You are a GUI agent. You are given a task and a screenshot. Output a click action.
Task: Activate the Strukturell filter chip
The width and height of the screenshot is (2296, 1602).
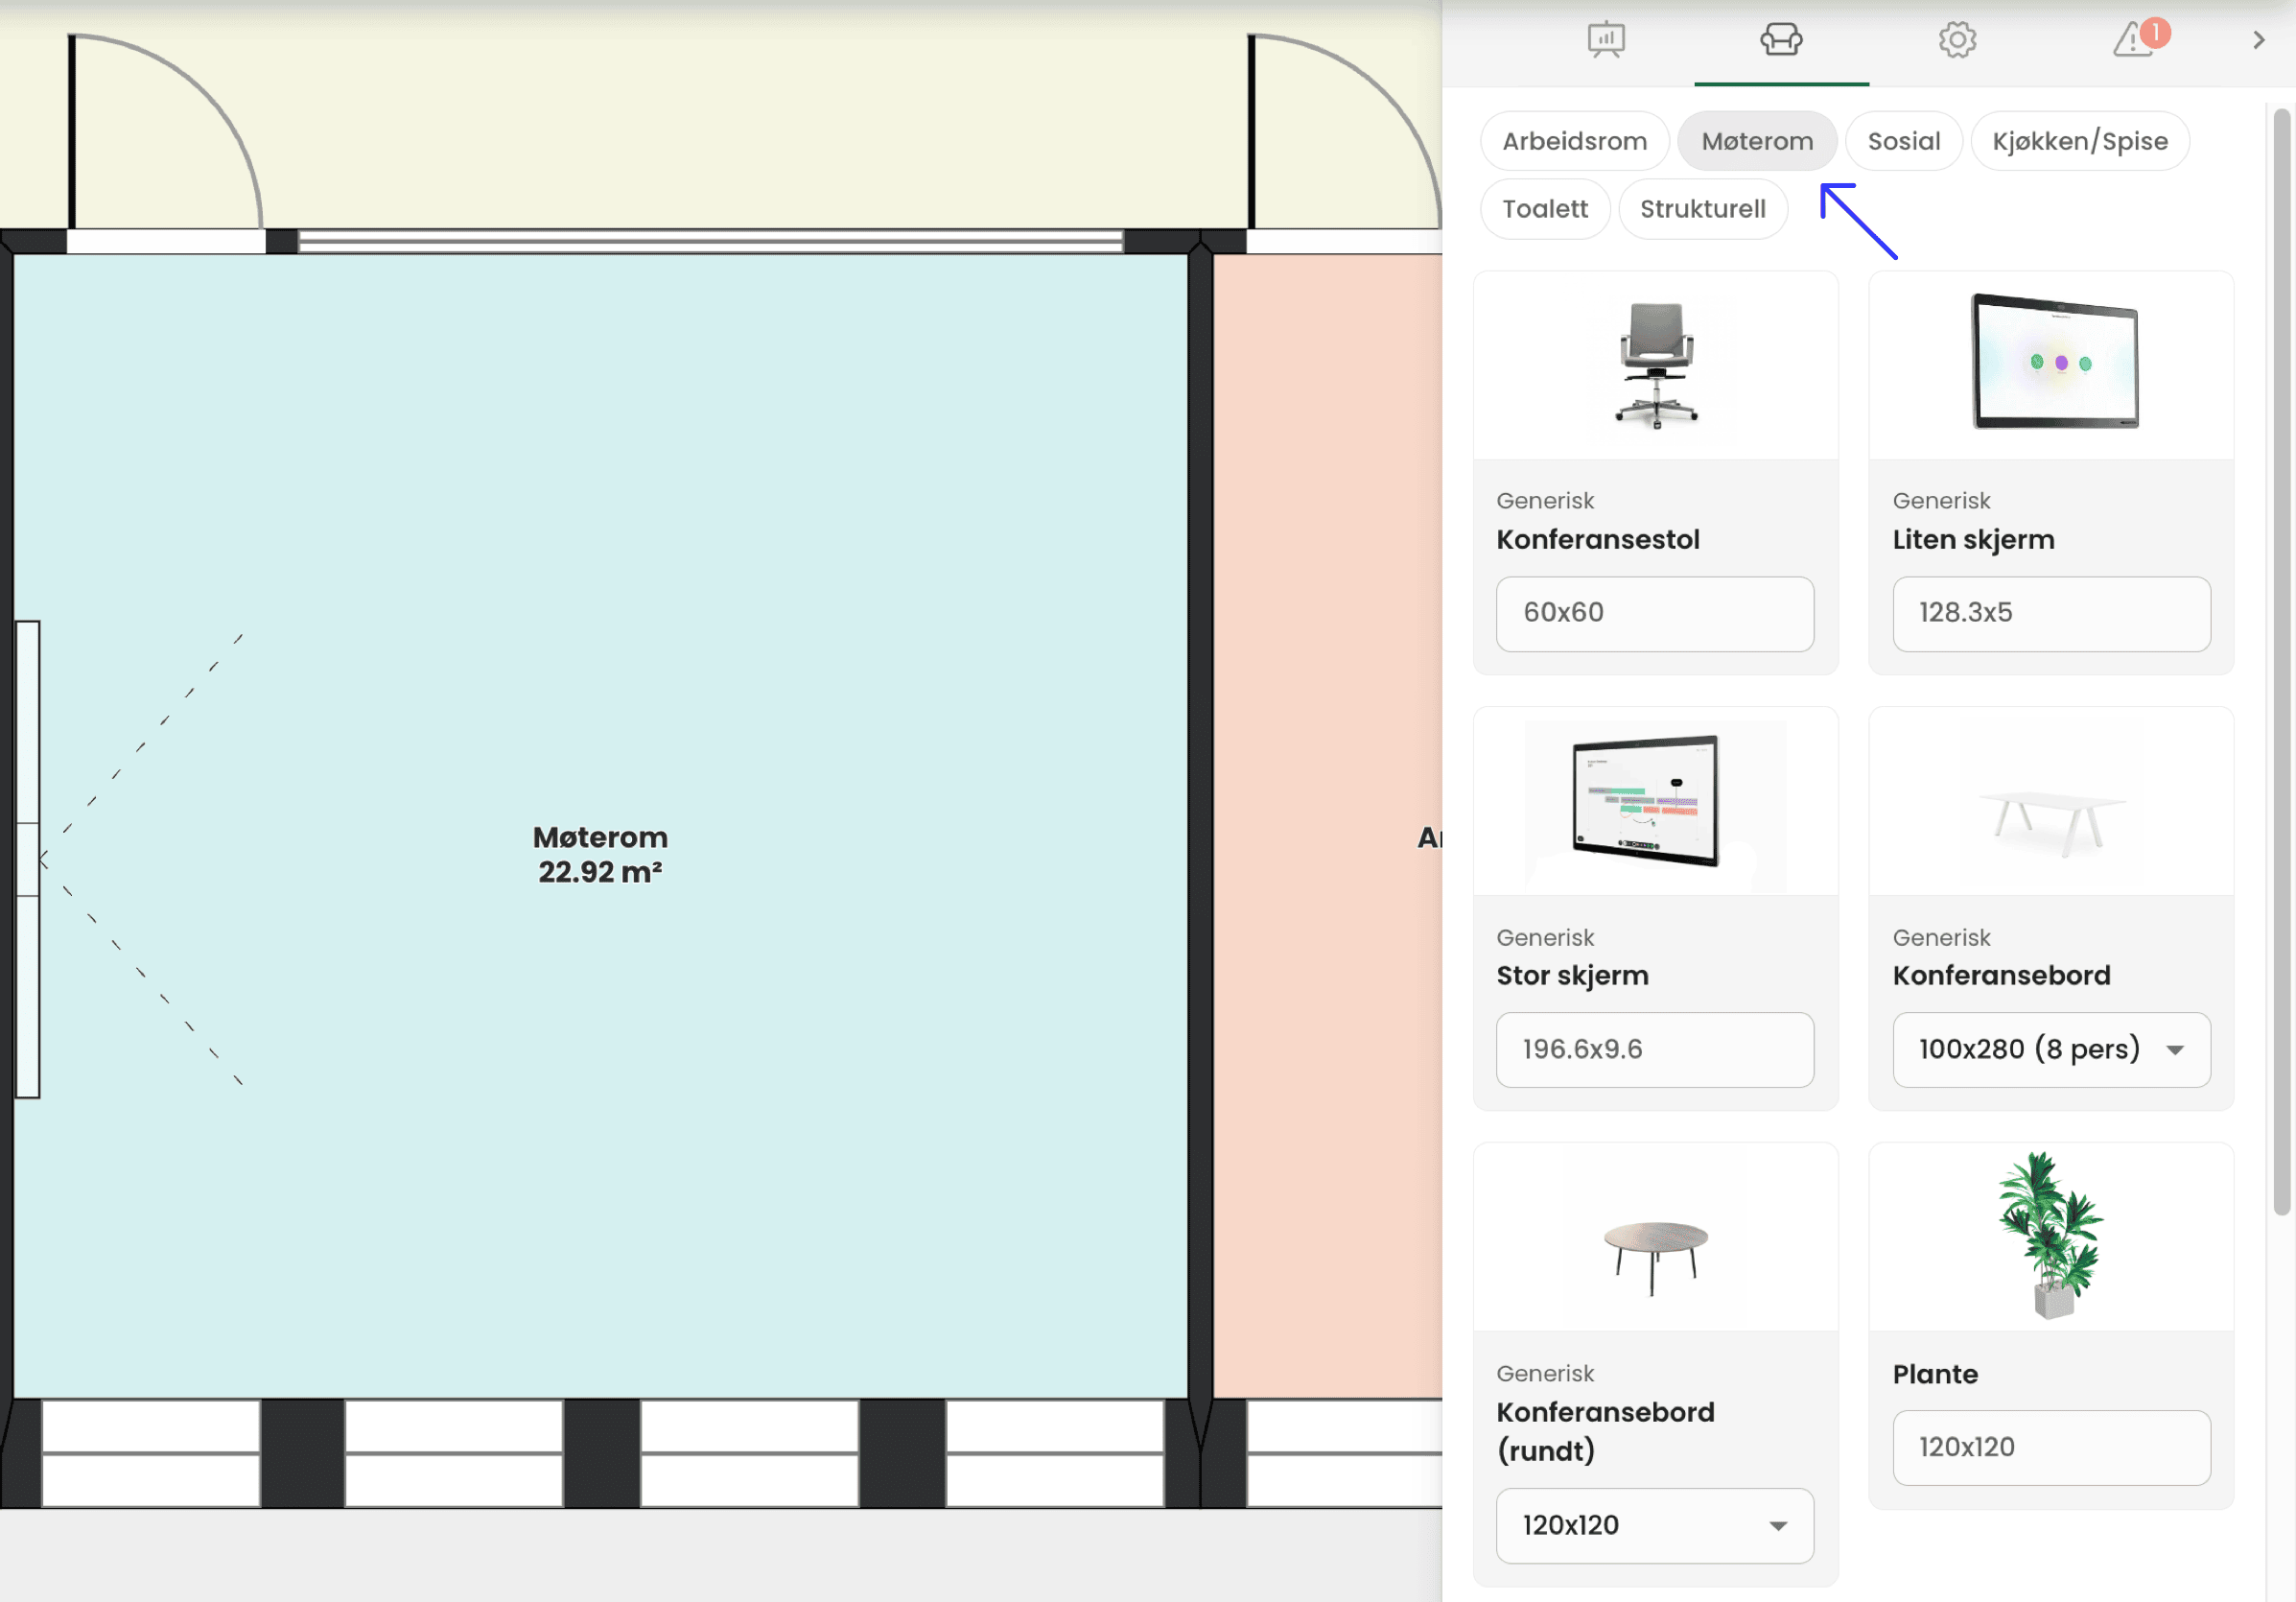click(x=1702, y=209)
